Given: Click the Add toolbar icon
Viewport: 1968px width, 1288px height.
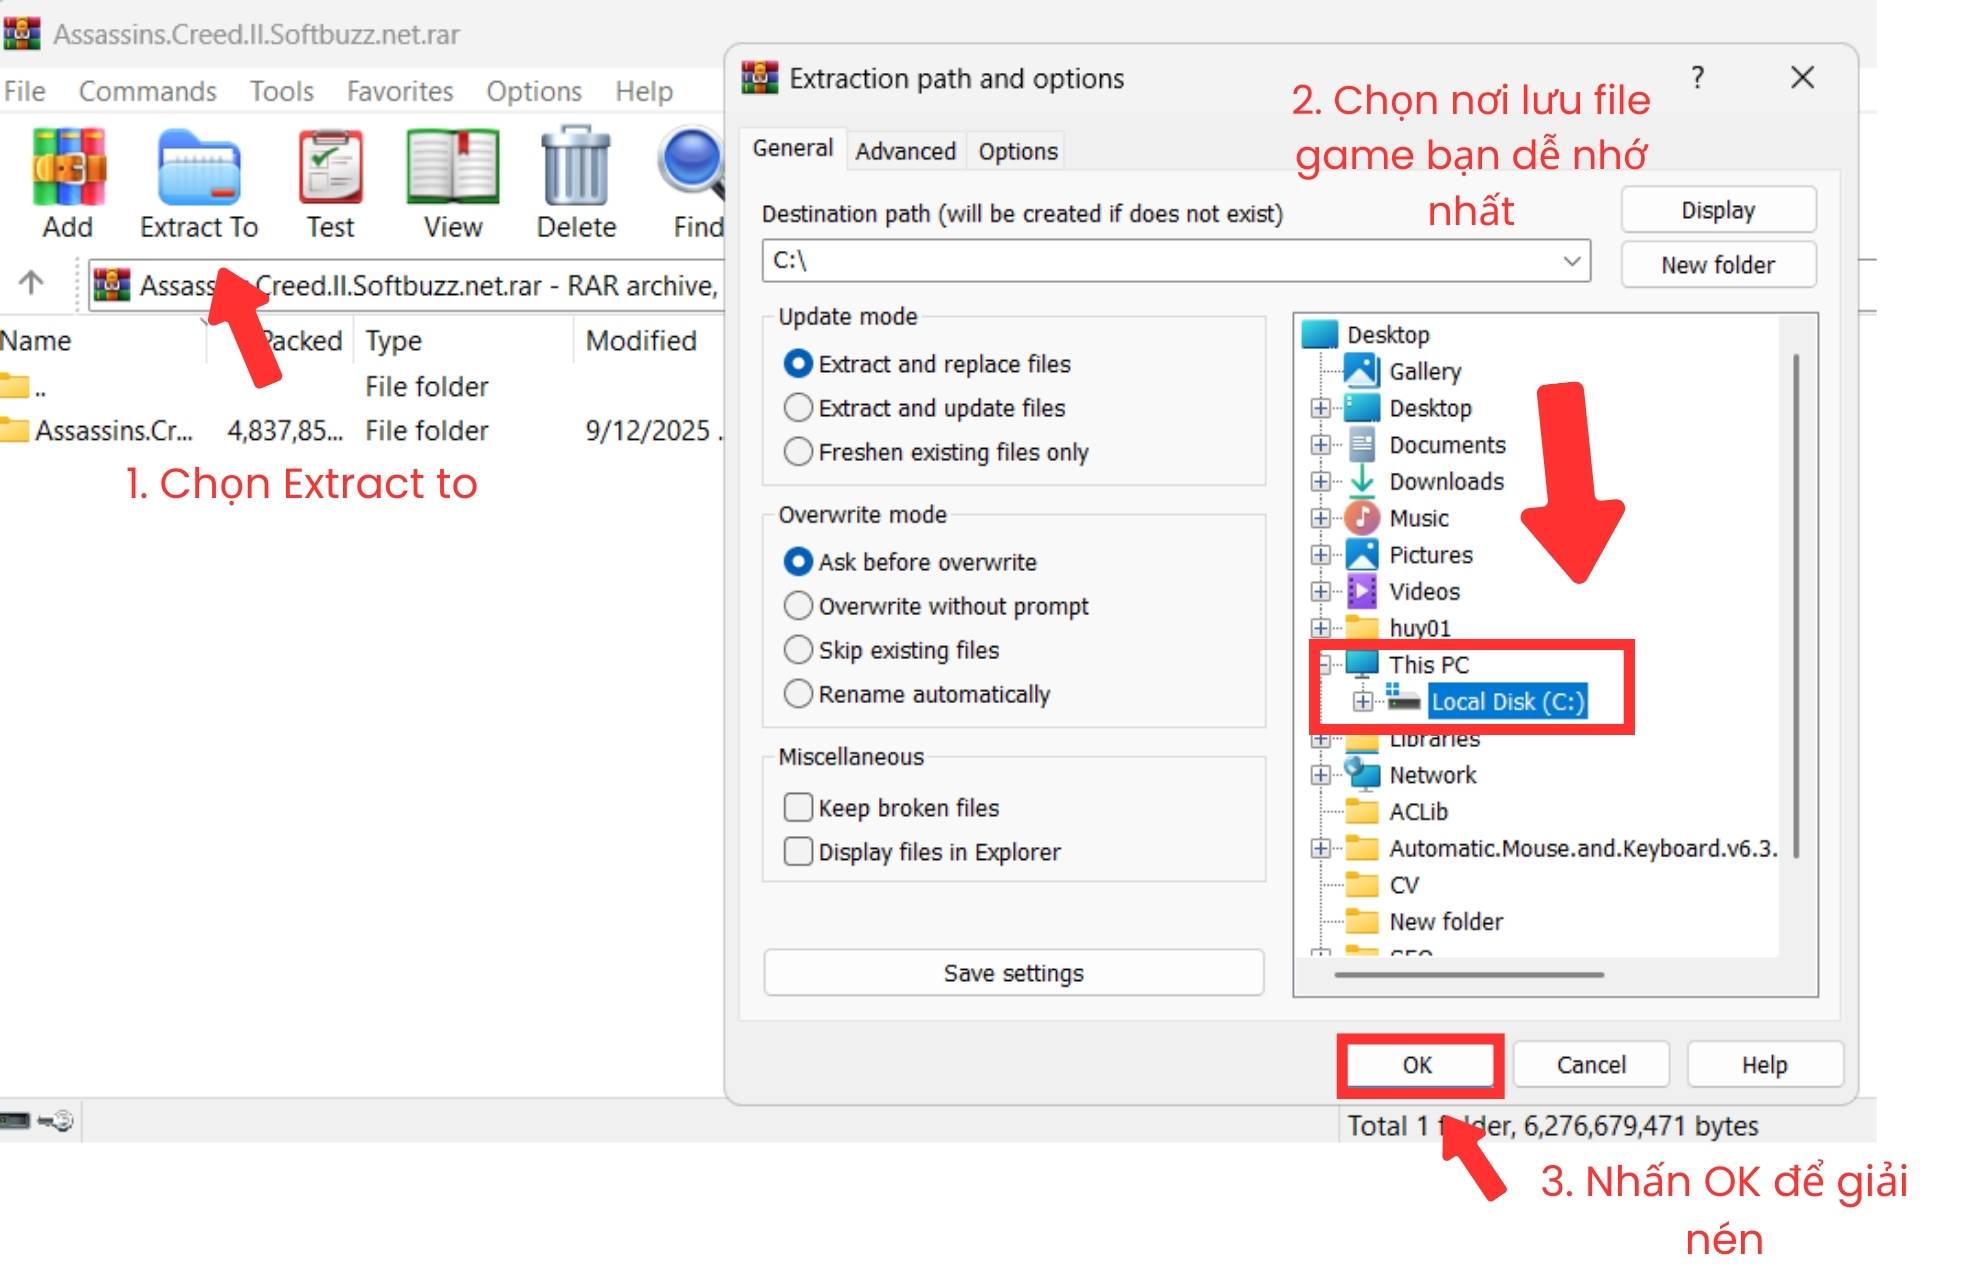Looking at the screenshot, I should [x=68, y=167].
